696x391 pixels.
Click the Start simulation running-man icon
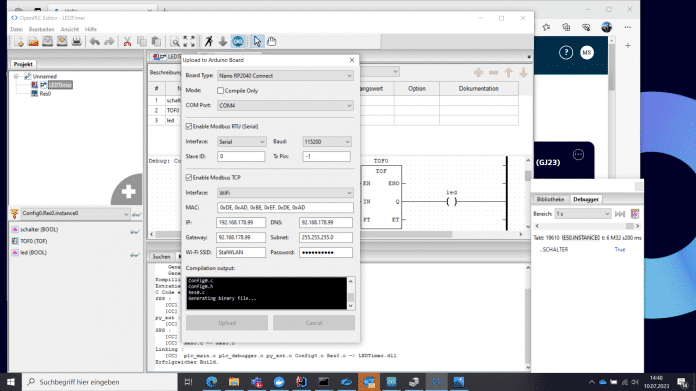click(209, 42)
